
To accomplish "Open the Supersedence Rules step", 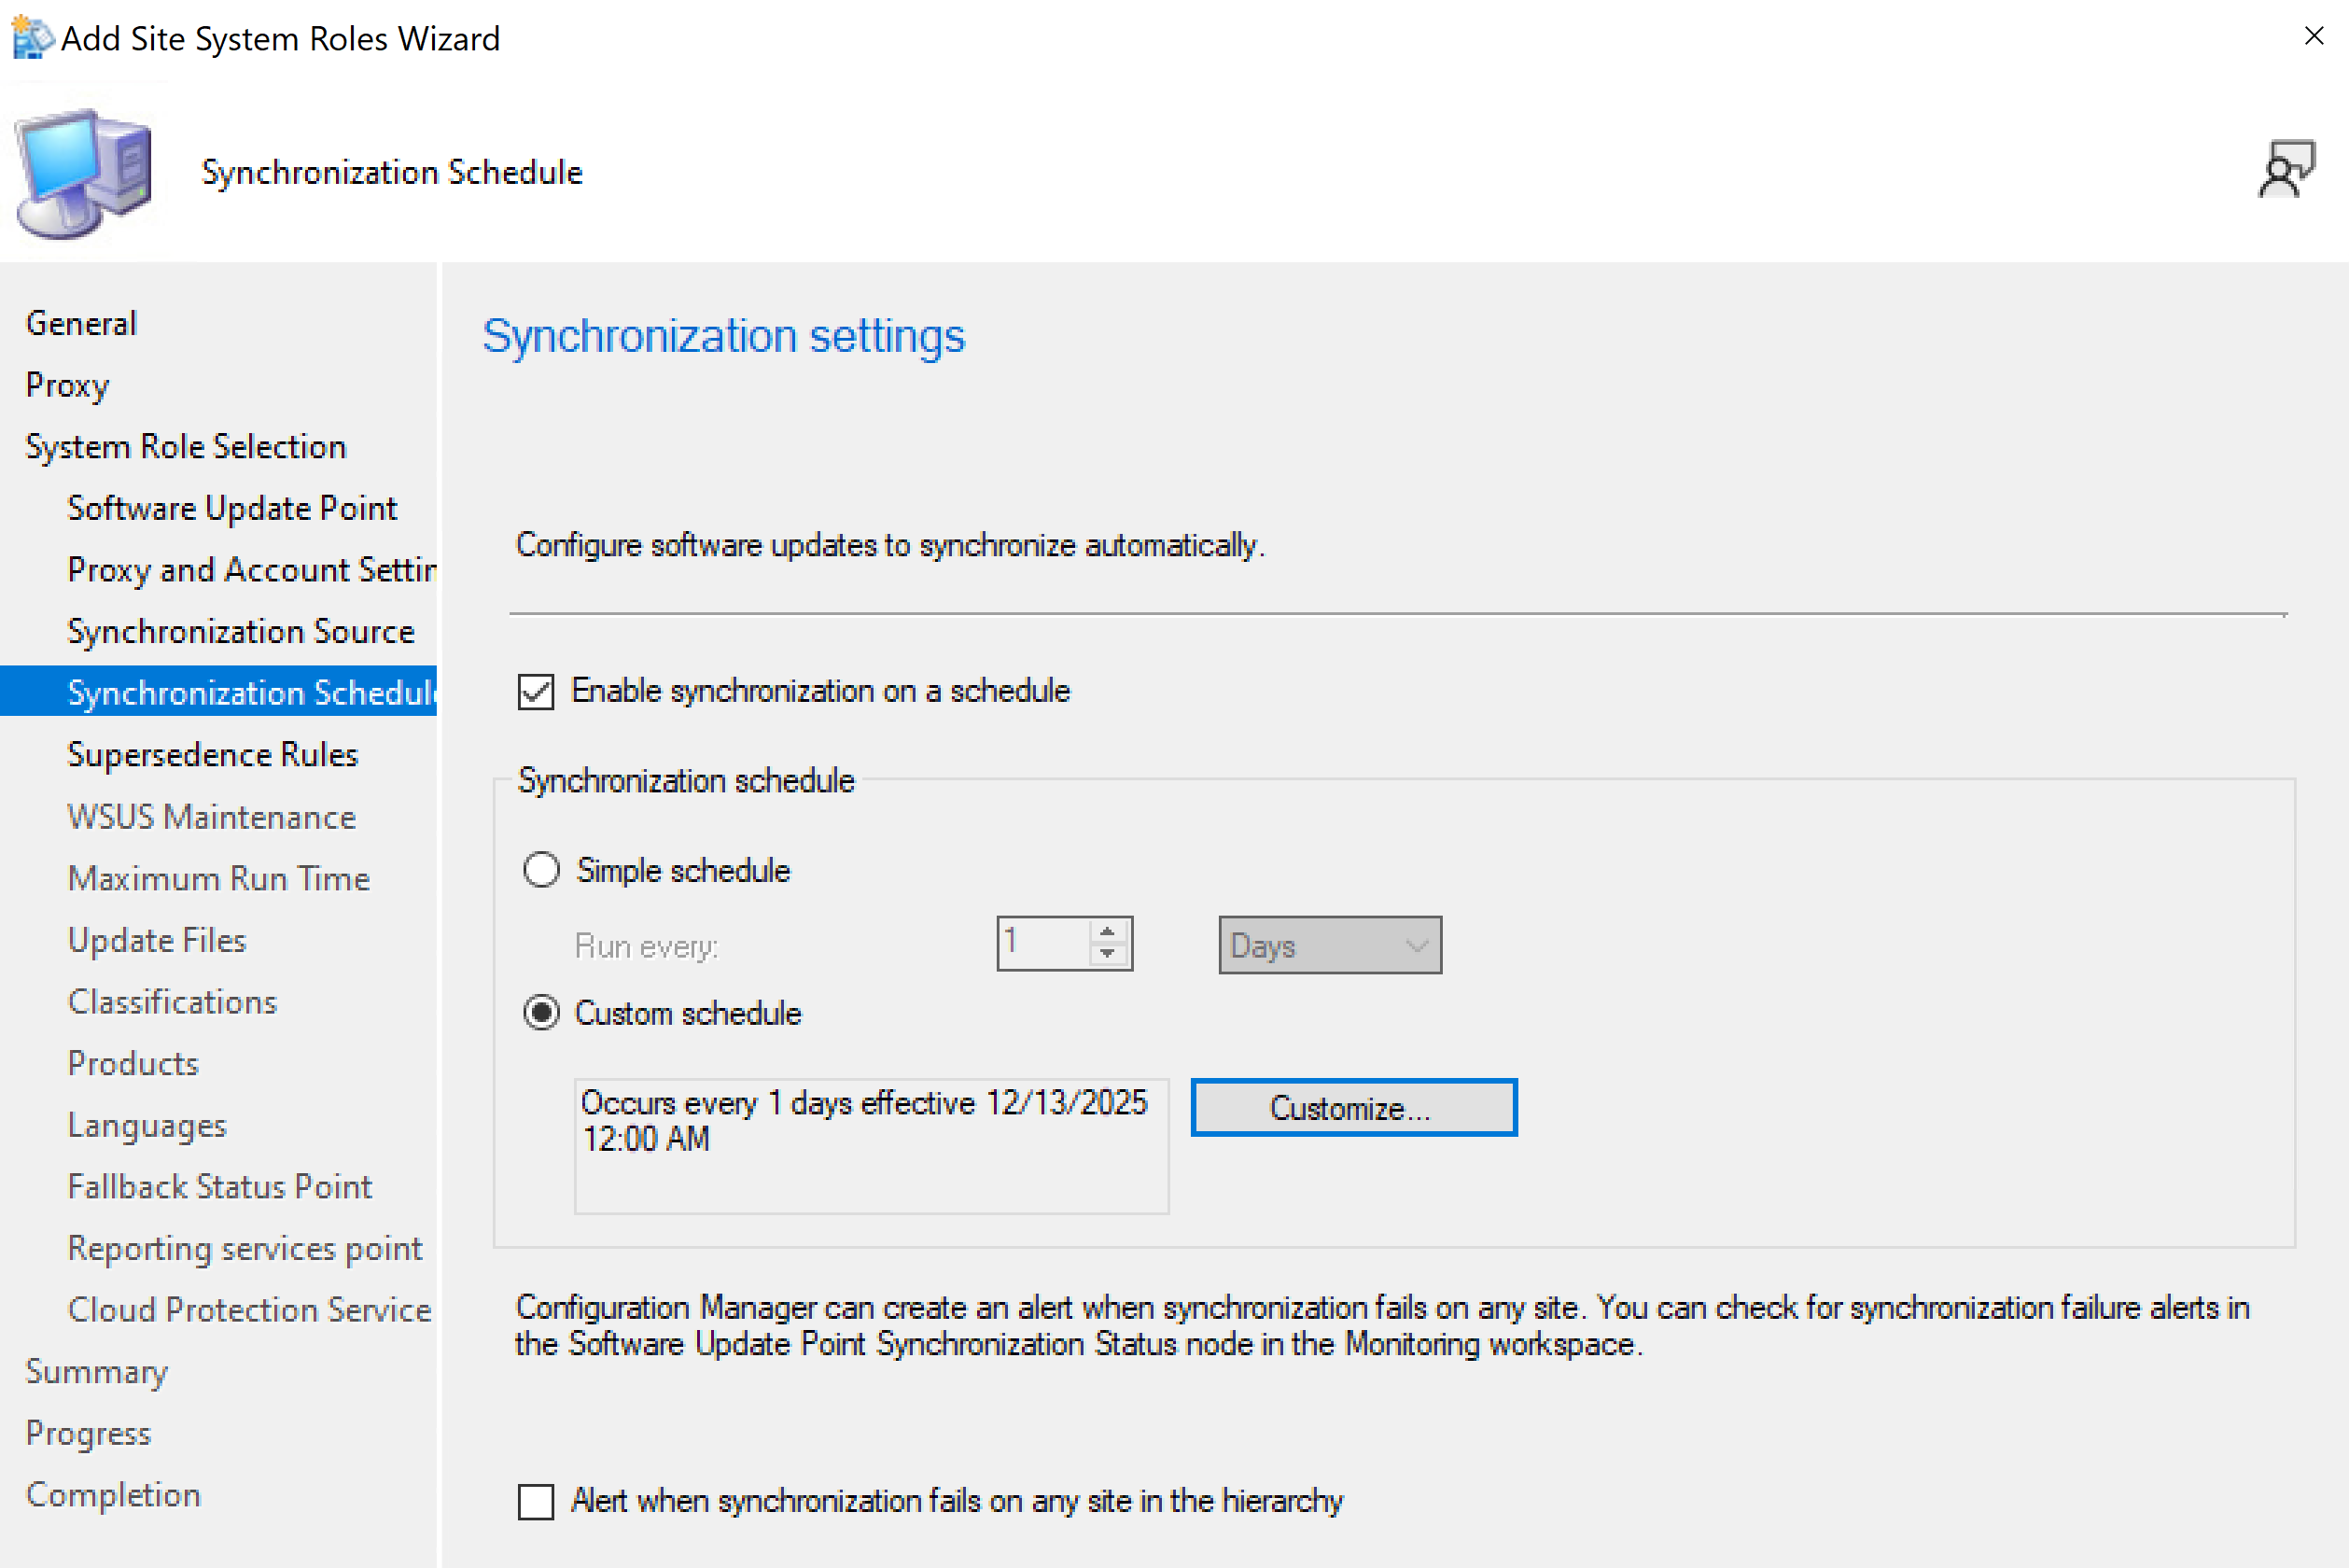I will click(213, 755).
